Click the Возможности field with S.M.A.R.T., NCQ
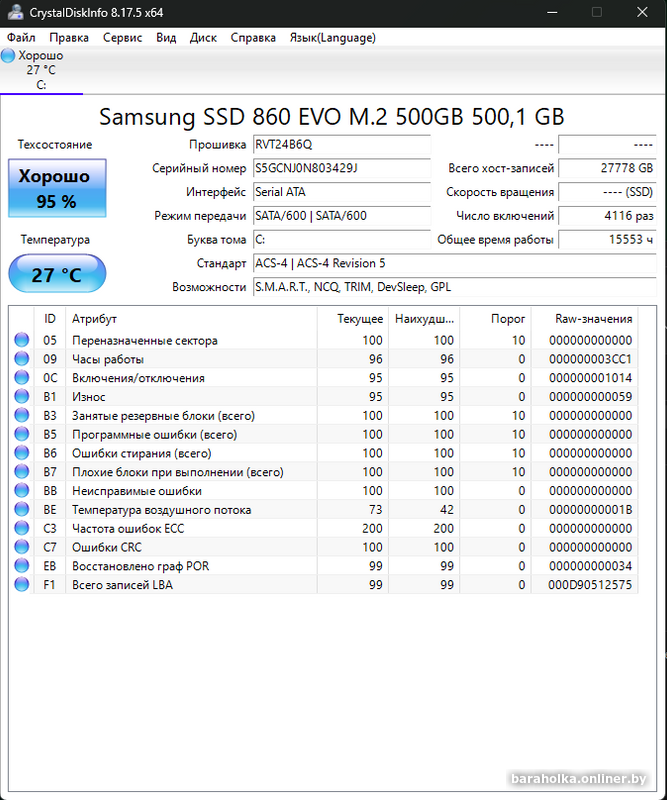 click(455, 287)
